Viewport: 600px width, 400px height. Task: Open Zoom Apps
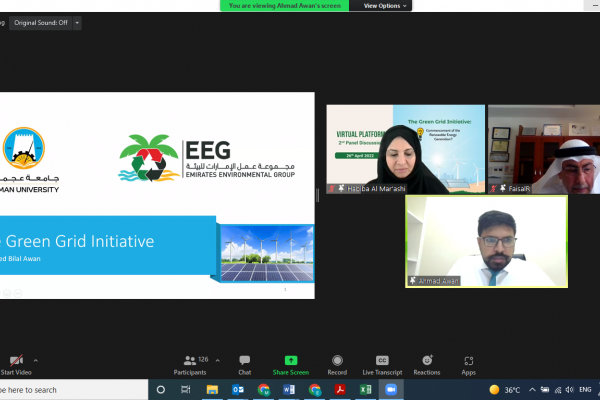(469, 363)
